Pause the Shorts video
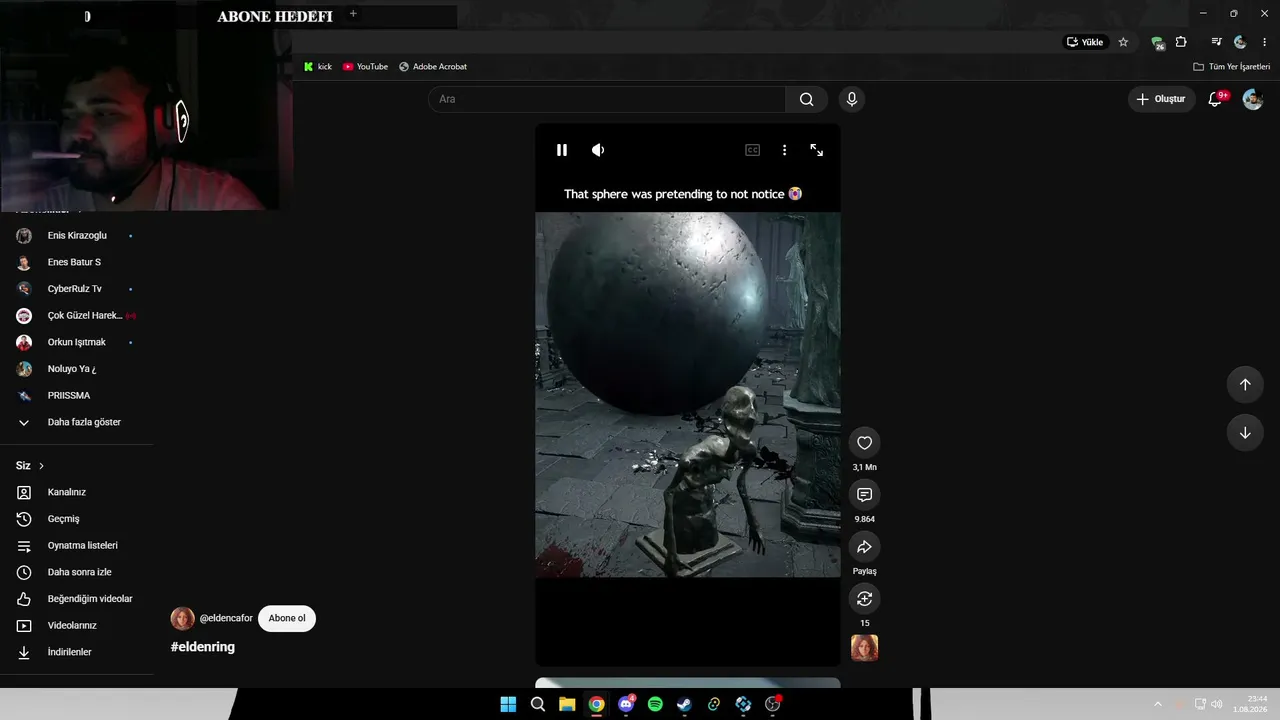The image size is (1280, 720). (562, 150)
